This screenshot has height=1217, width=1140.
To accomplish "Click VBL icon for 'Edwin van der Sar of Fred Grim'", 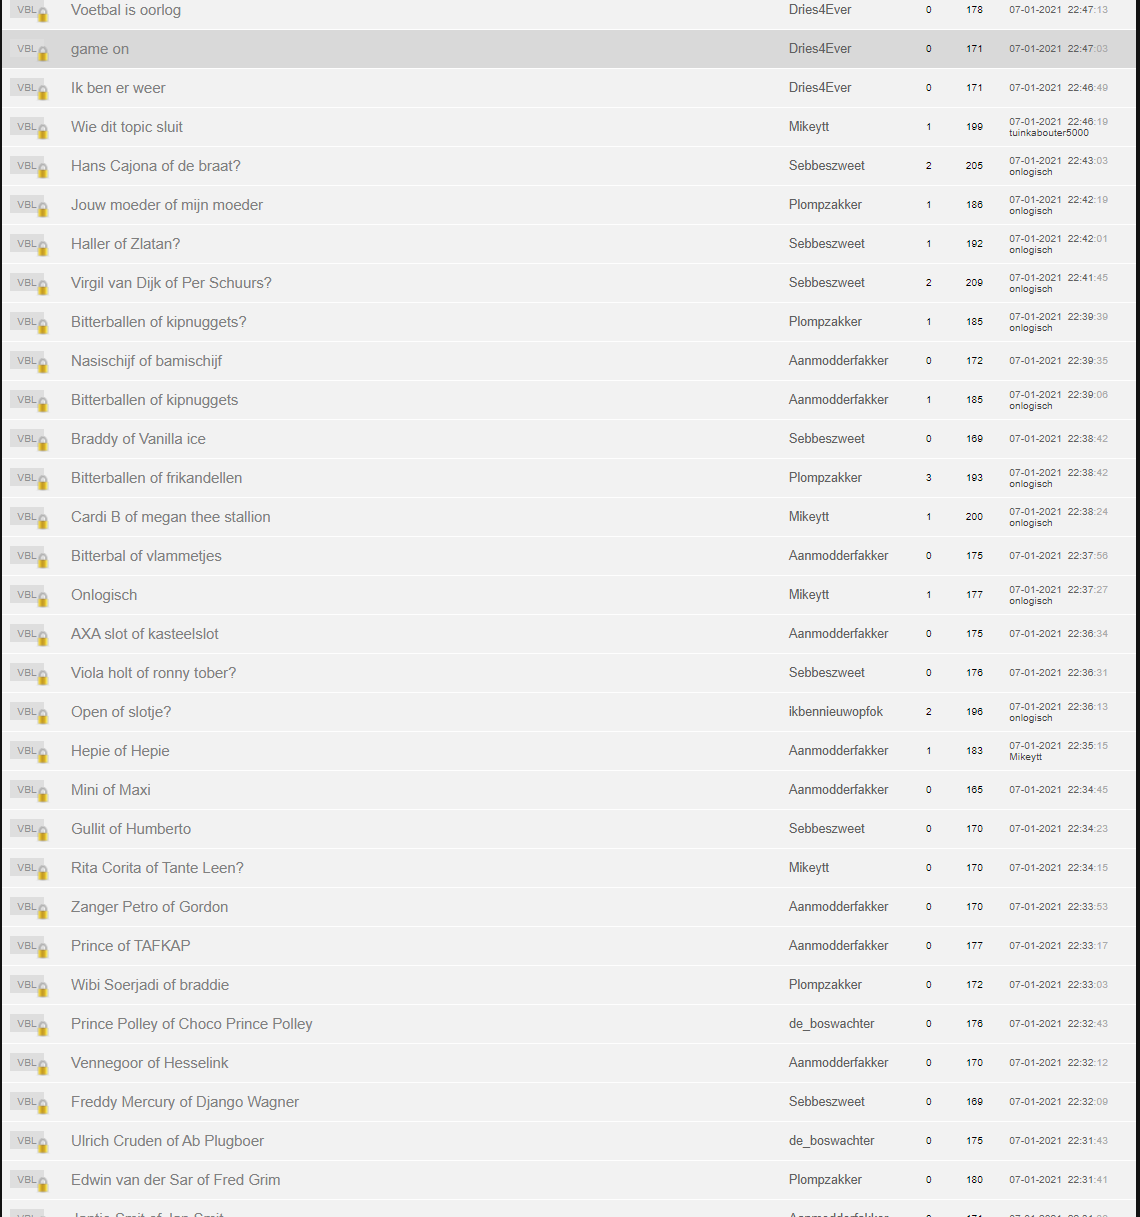I will (x=29, y=1180).
